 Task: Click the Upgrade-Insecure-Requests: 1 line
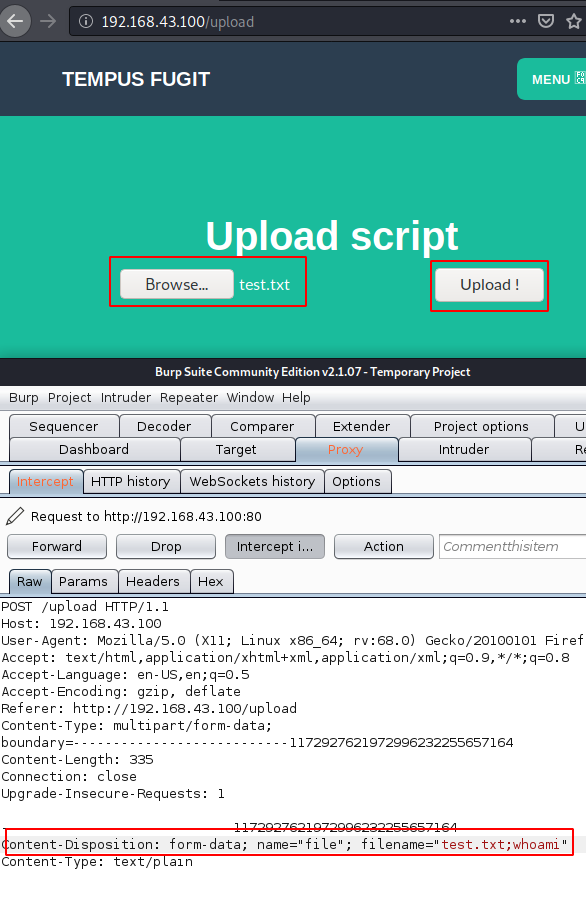point(113,793)
